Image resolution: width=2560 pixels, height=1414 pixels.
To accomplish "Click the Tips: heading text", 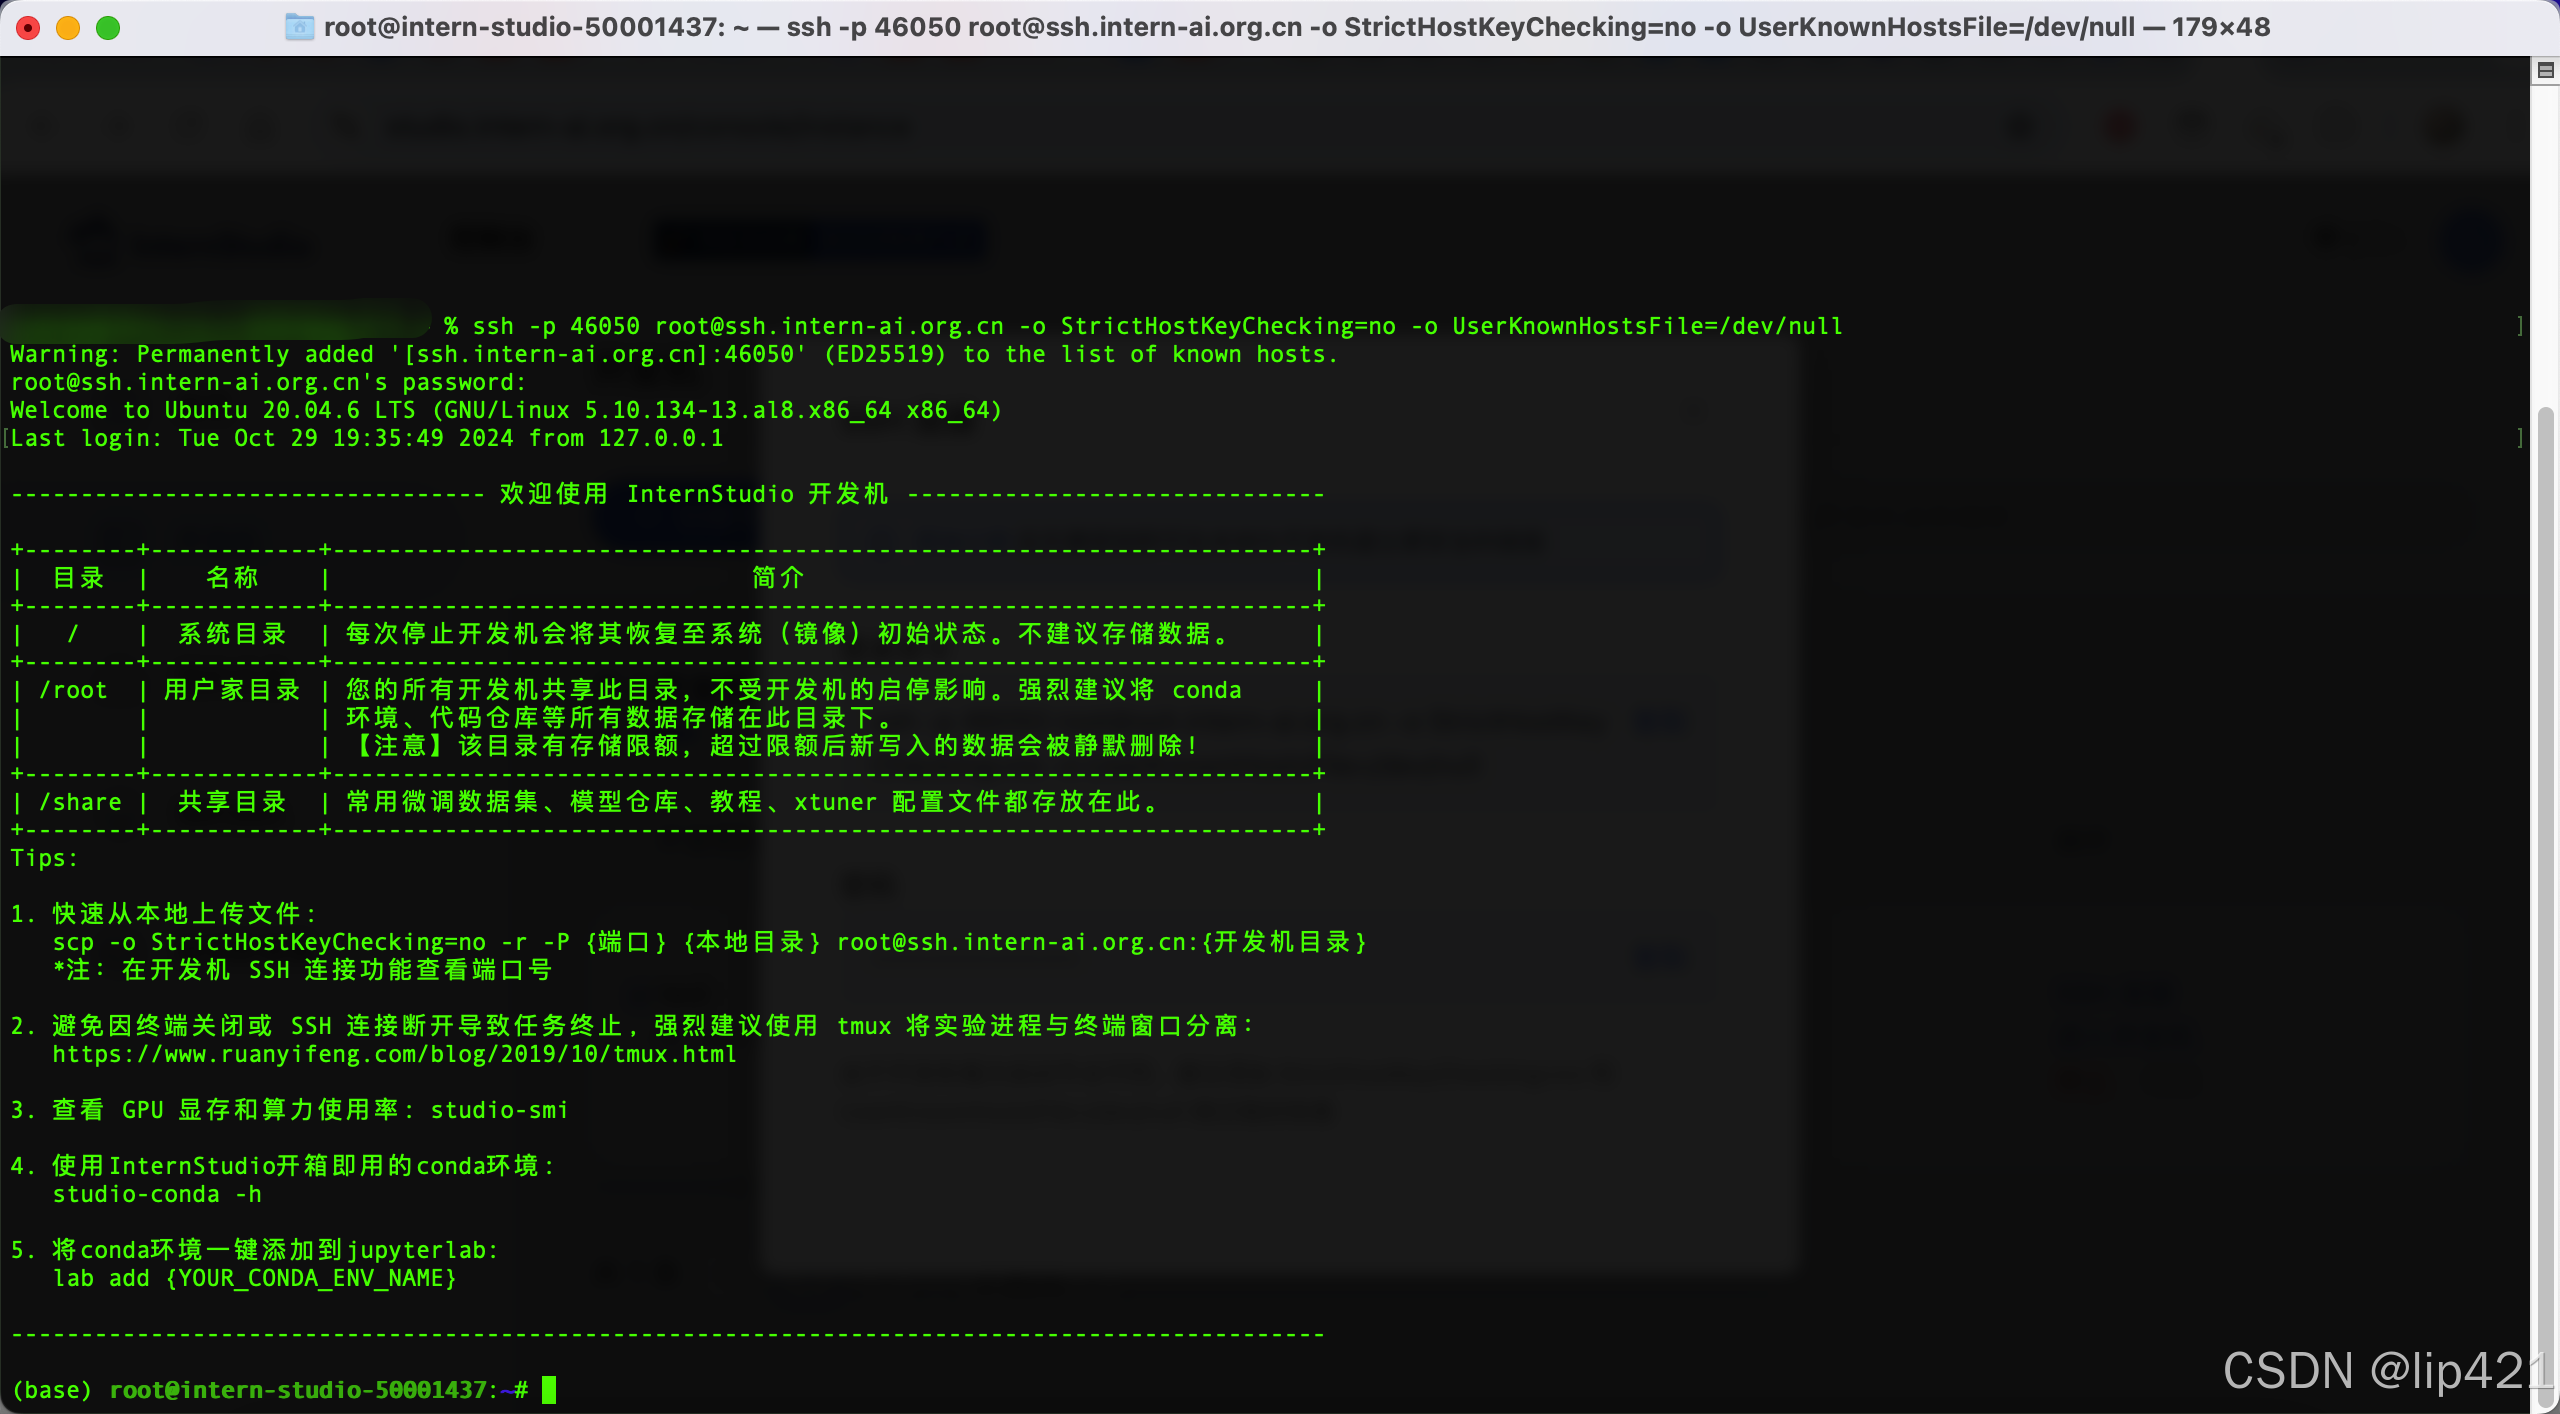I will coord(44,858).
